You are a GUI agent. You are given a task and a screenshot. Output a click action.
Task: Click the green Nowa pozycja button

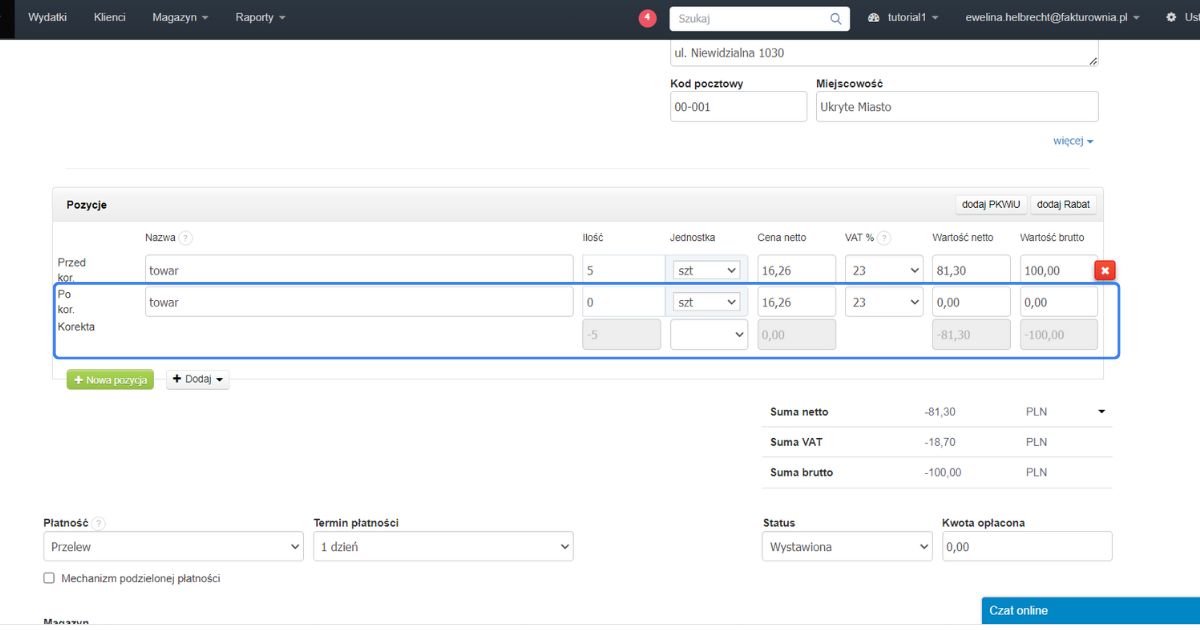click(110, 380)
